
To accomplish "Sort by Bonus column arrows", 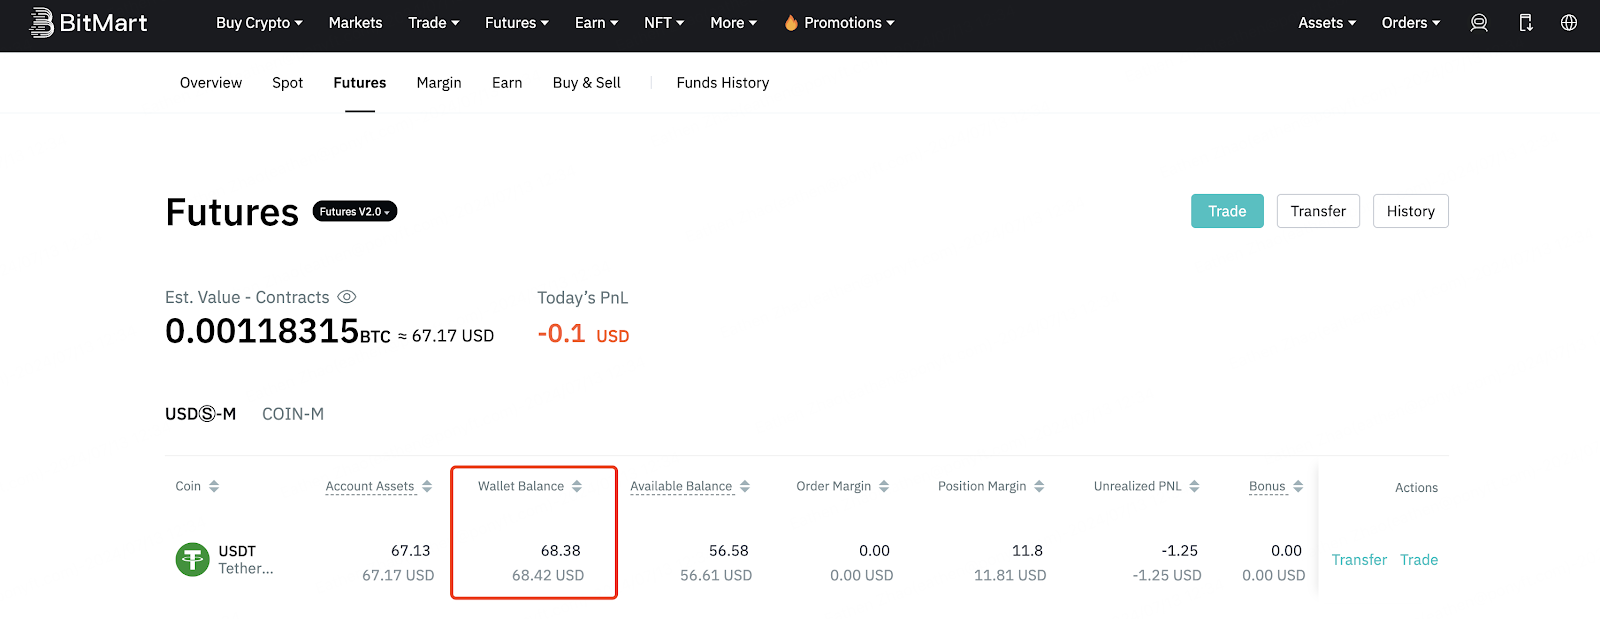I will pos(1298,487).
